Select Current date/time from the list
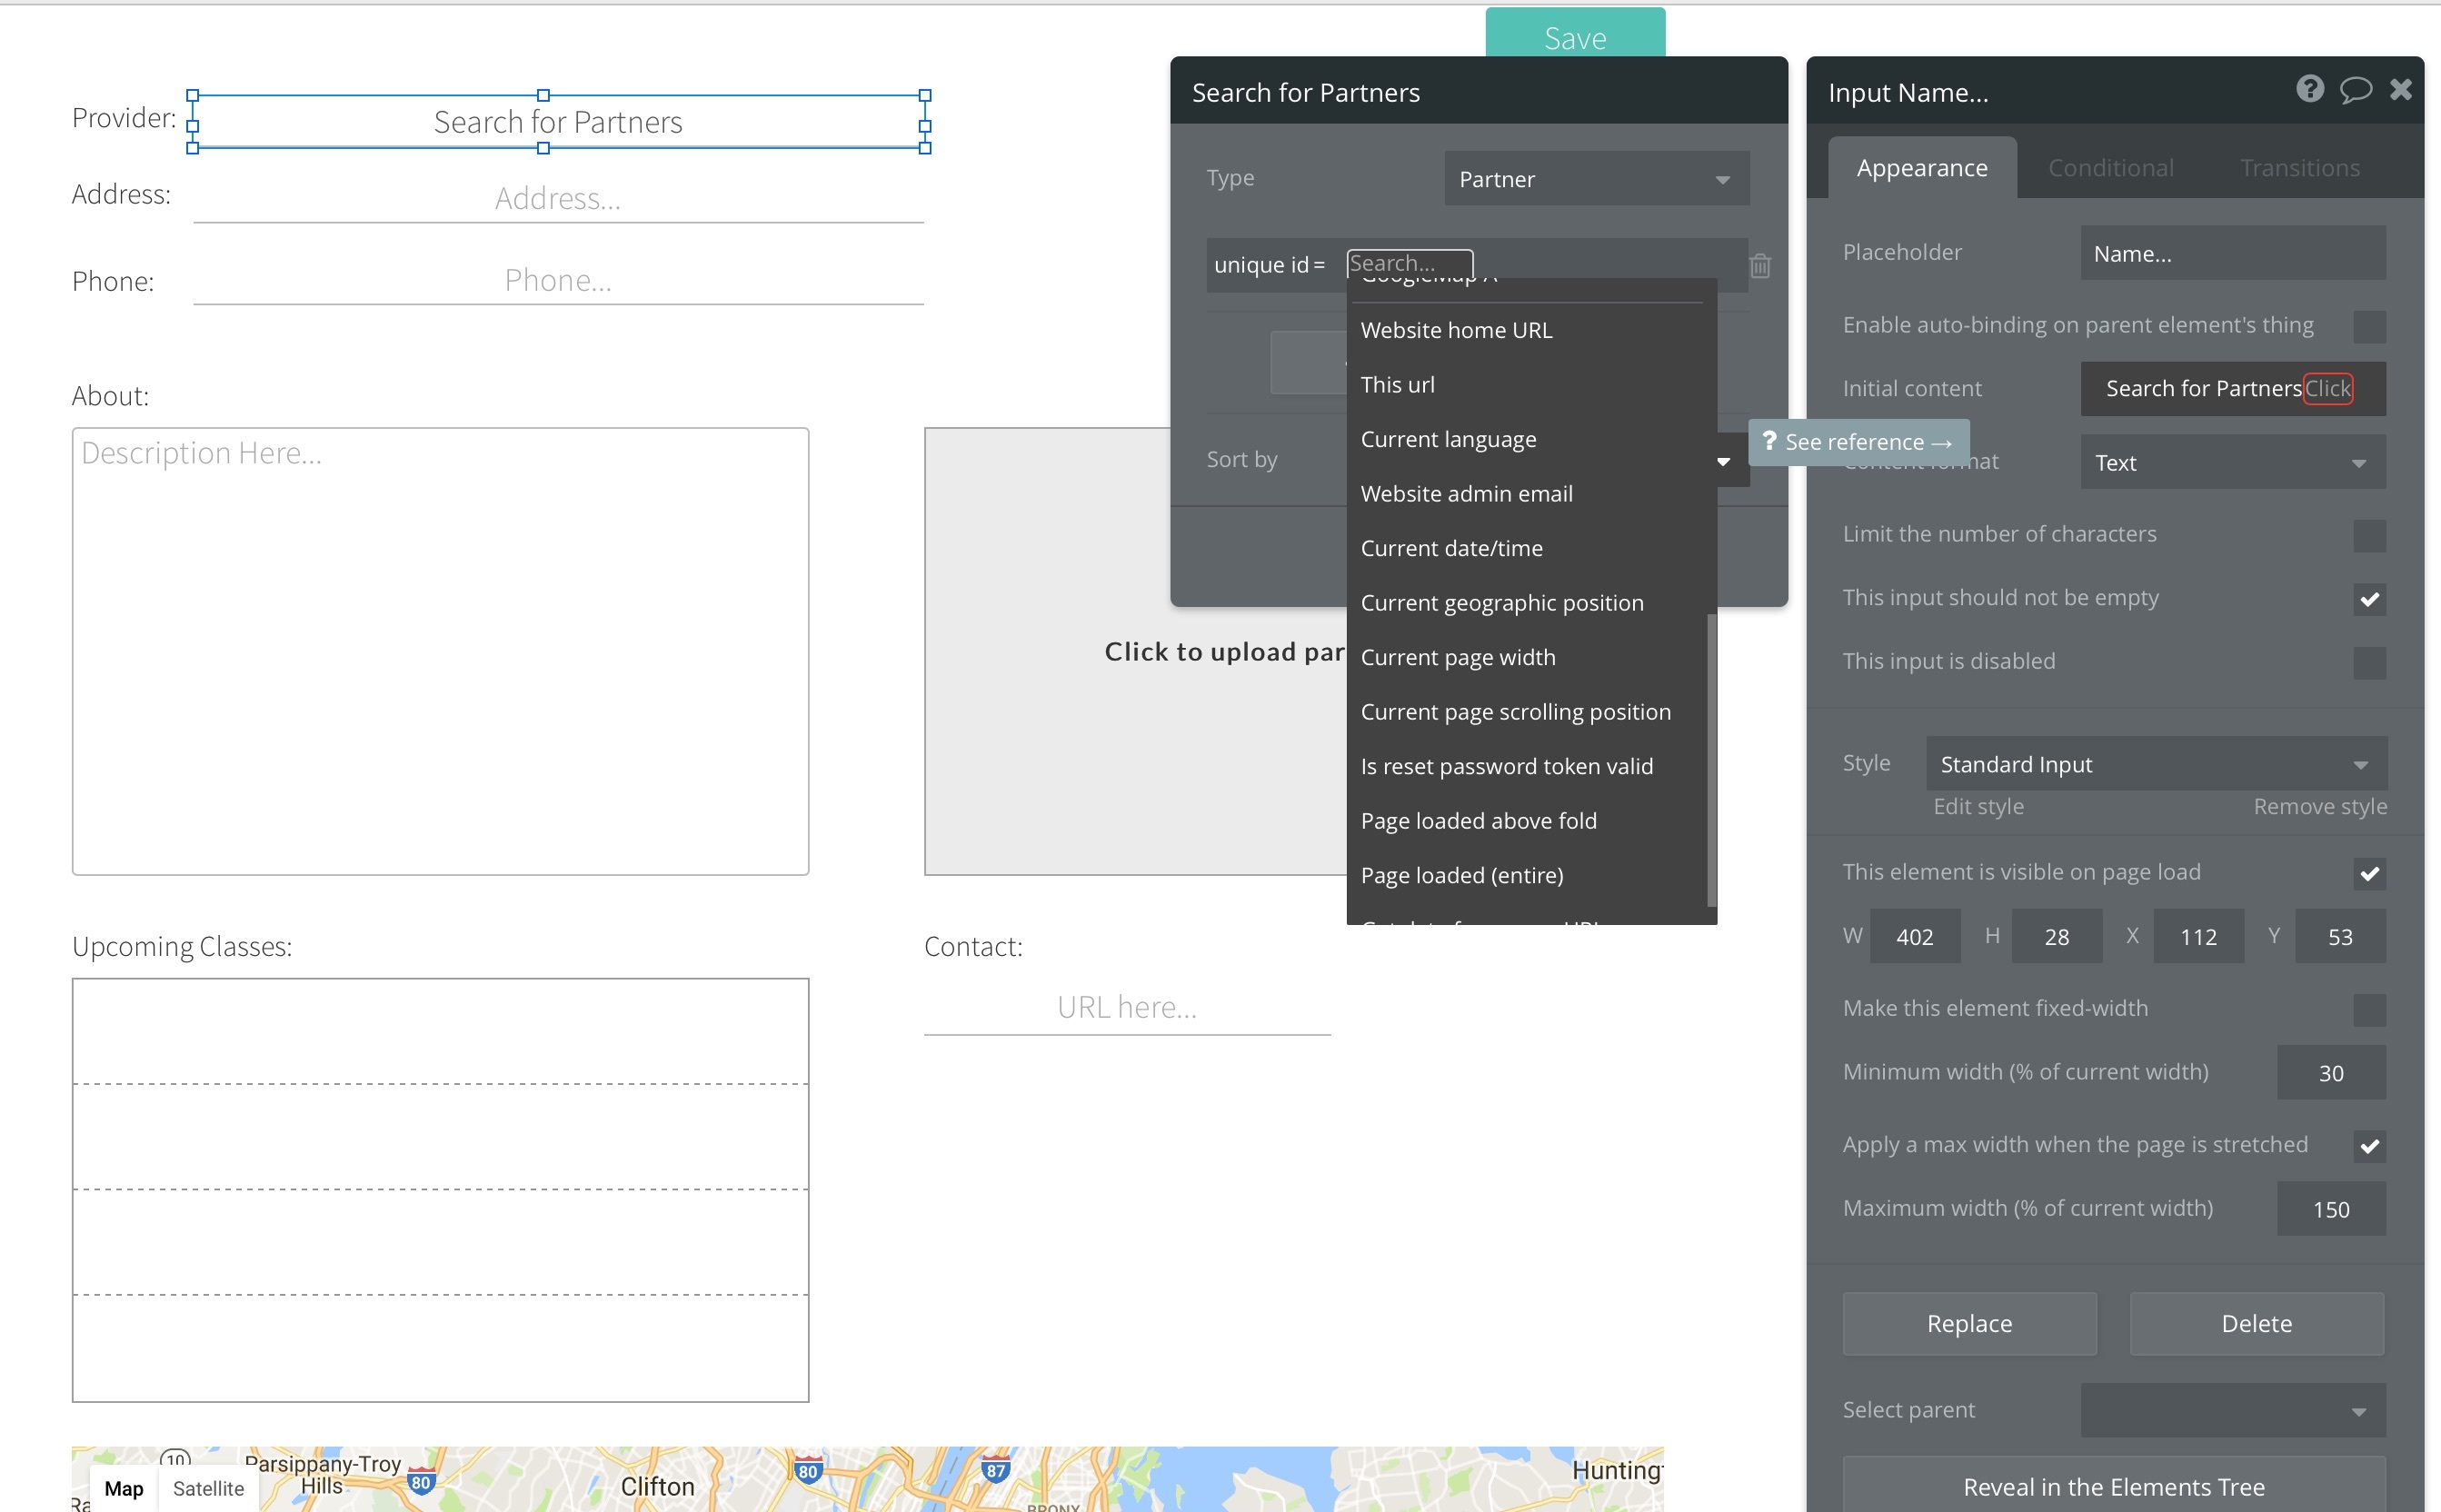Viewport: 2441px width, 1512px height. tap(1451, 548)
